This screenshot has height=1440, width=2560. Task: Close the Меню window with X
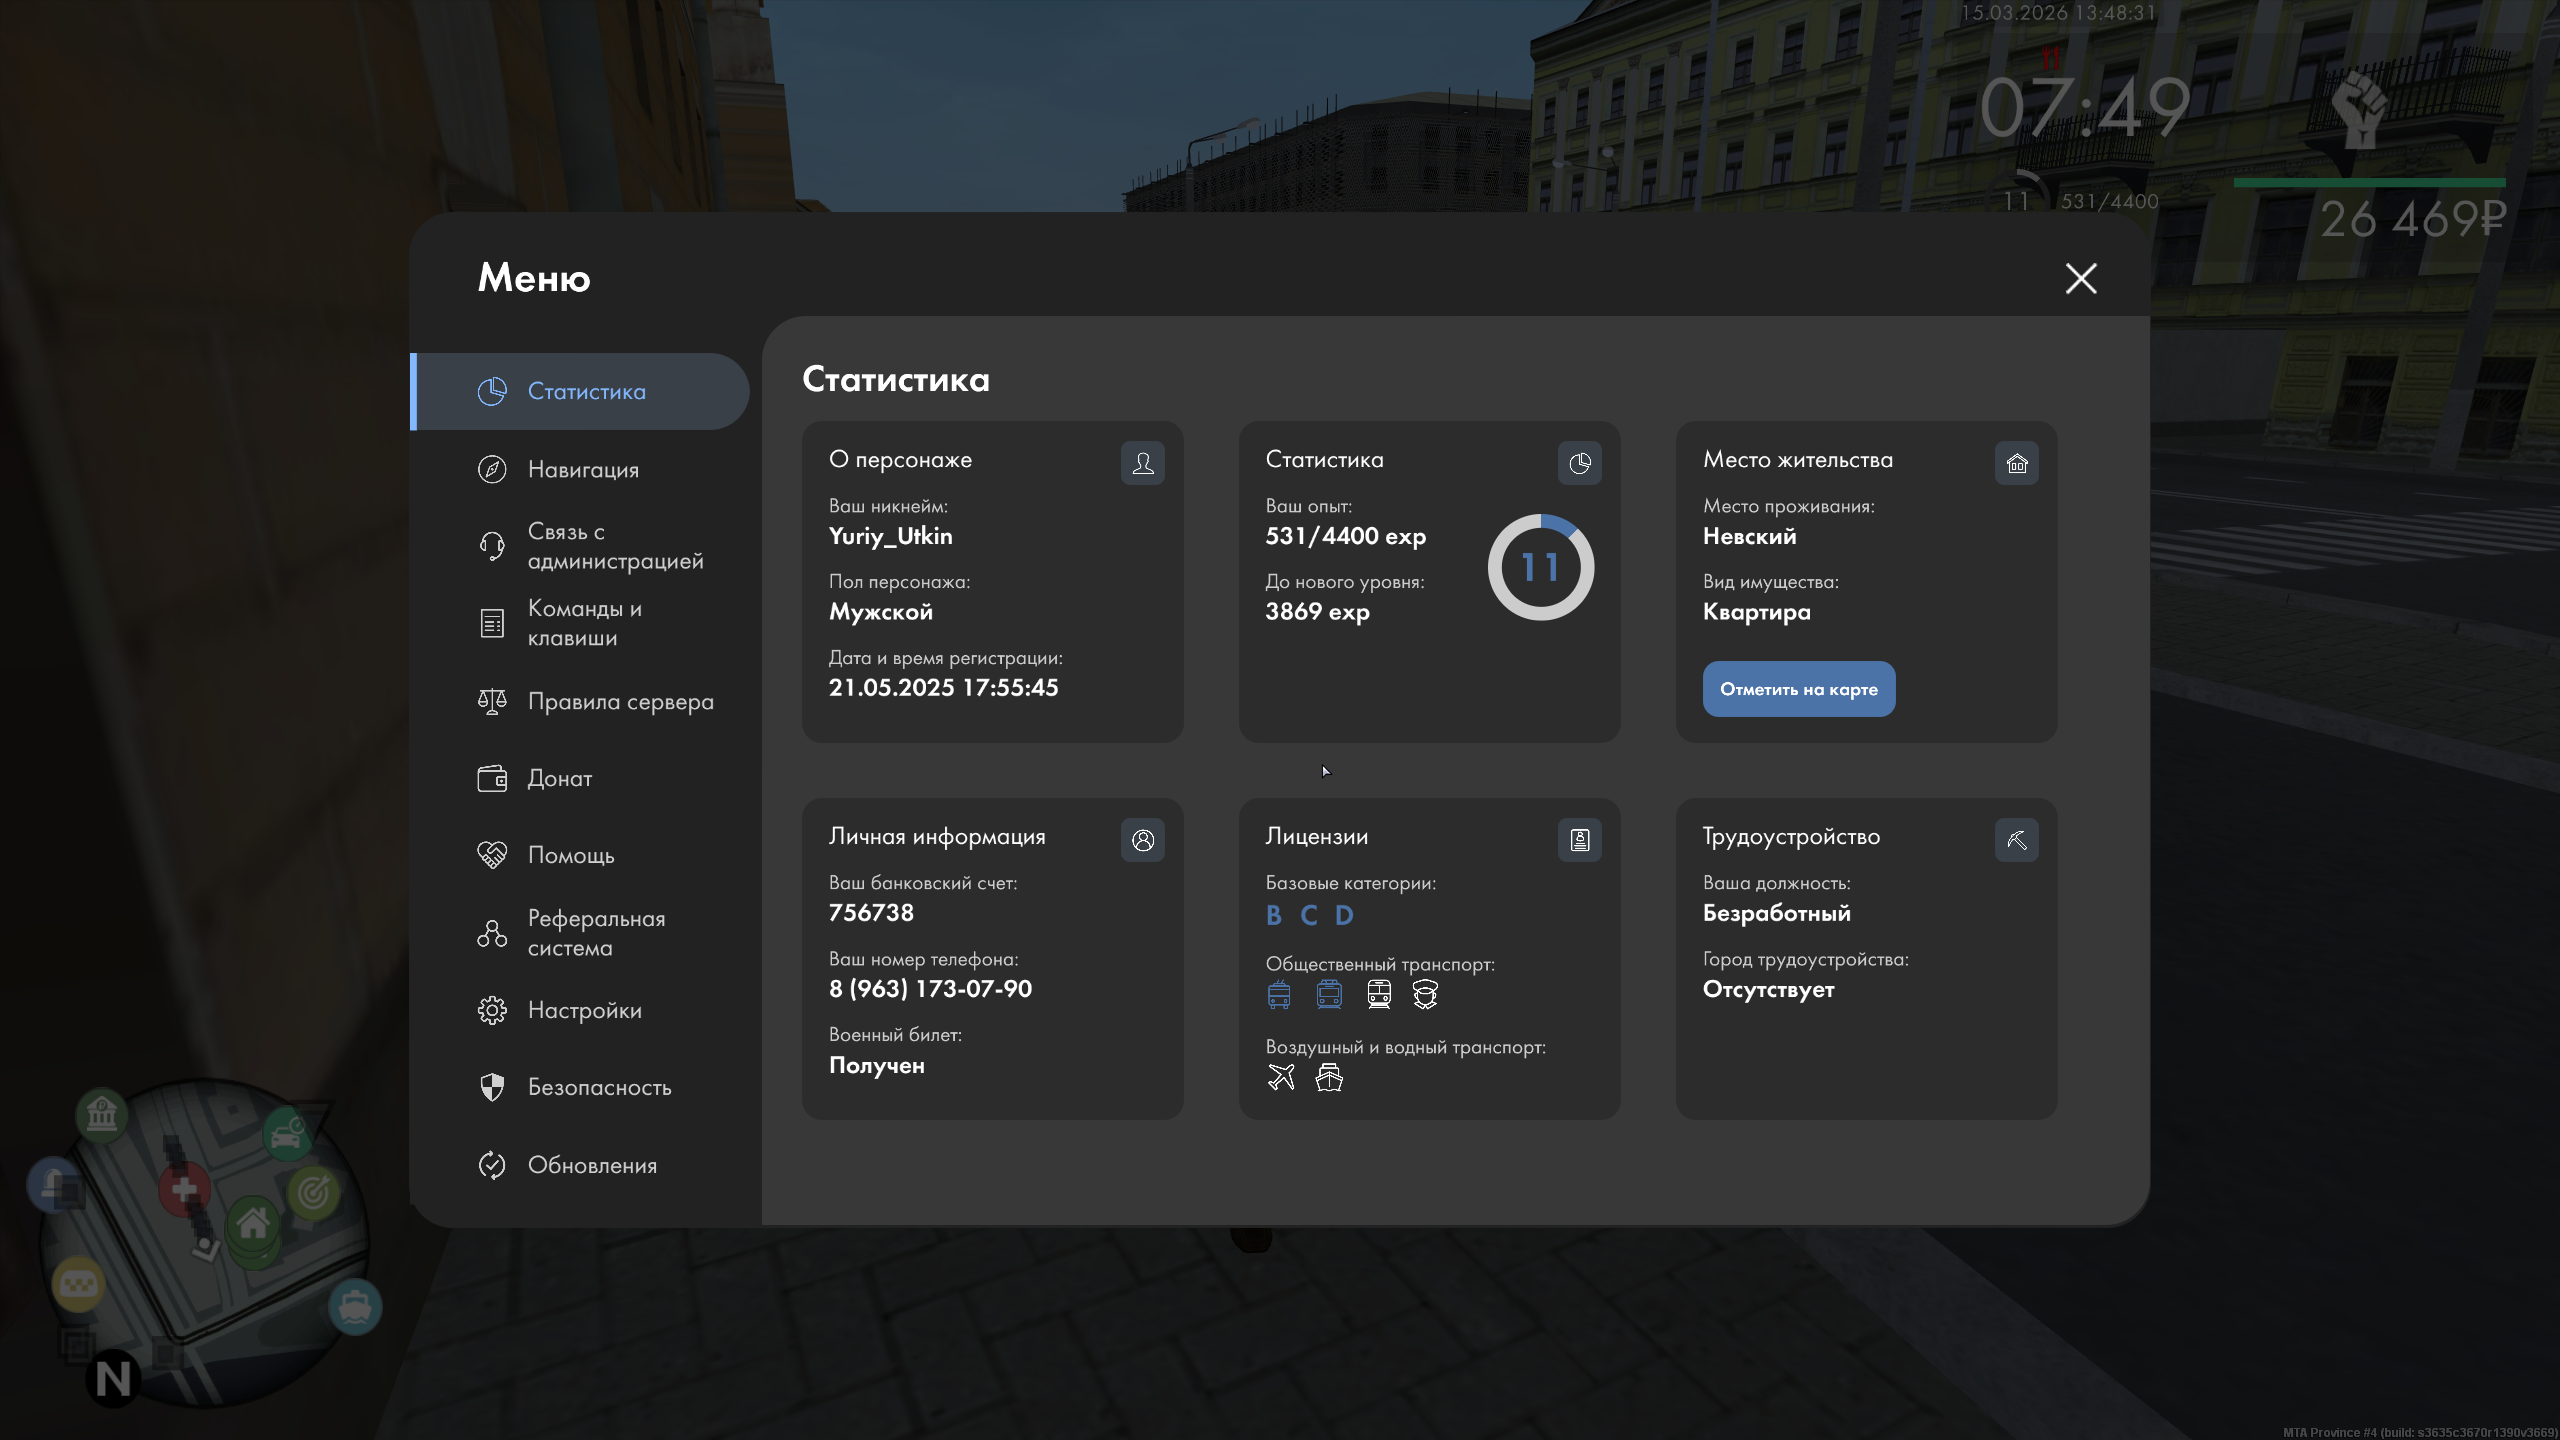click(x=2081, y=278)
